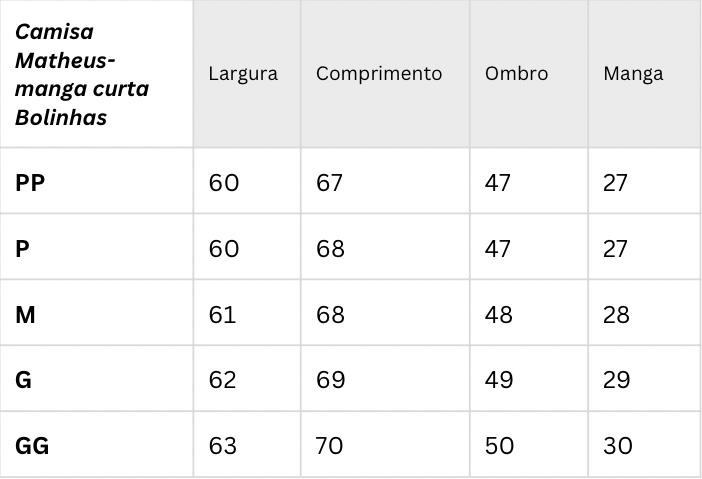Click the P size row label
The height and width of the screenshot is (479, 702).
(22, 248)
